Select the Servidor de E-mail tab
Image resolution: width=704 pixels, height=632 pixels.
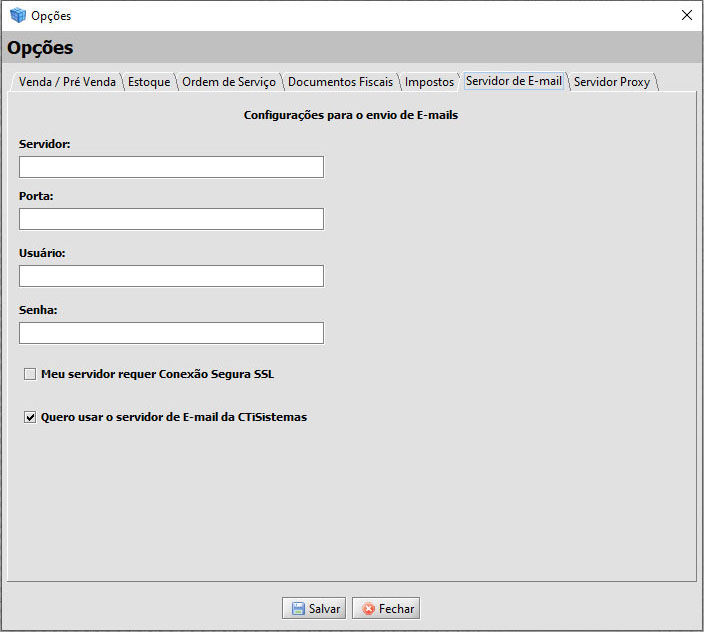pos(513,81)
